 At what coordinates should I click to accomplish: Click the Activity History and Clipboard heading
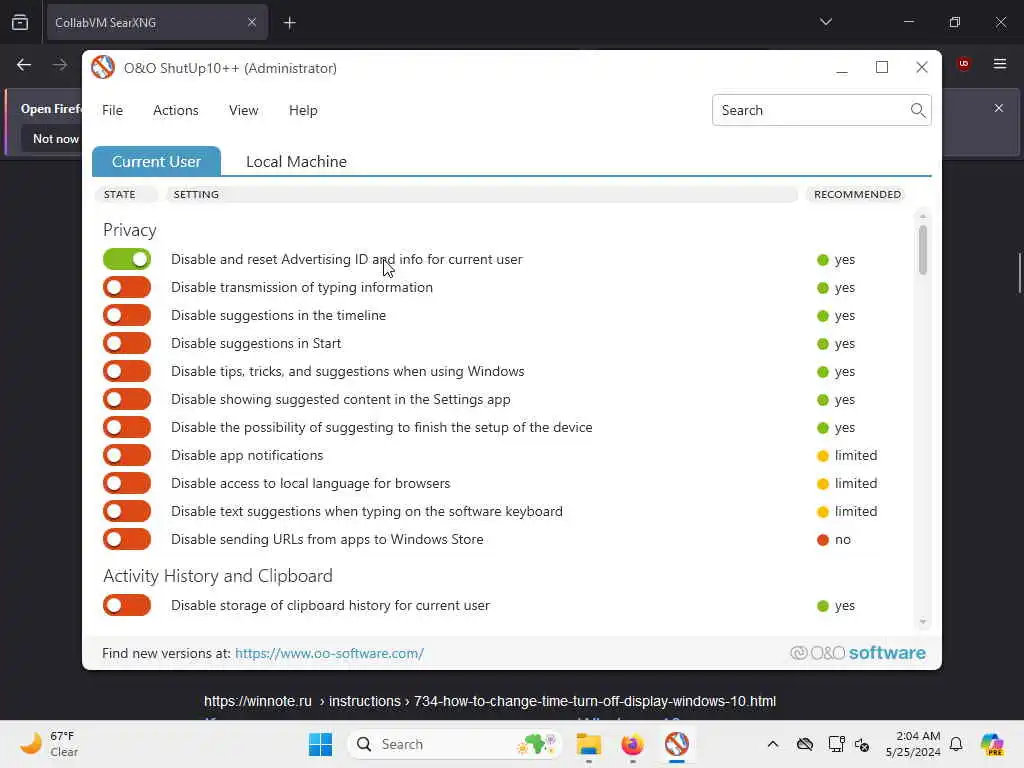click(218, 575)
